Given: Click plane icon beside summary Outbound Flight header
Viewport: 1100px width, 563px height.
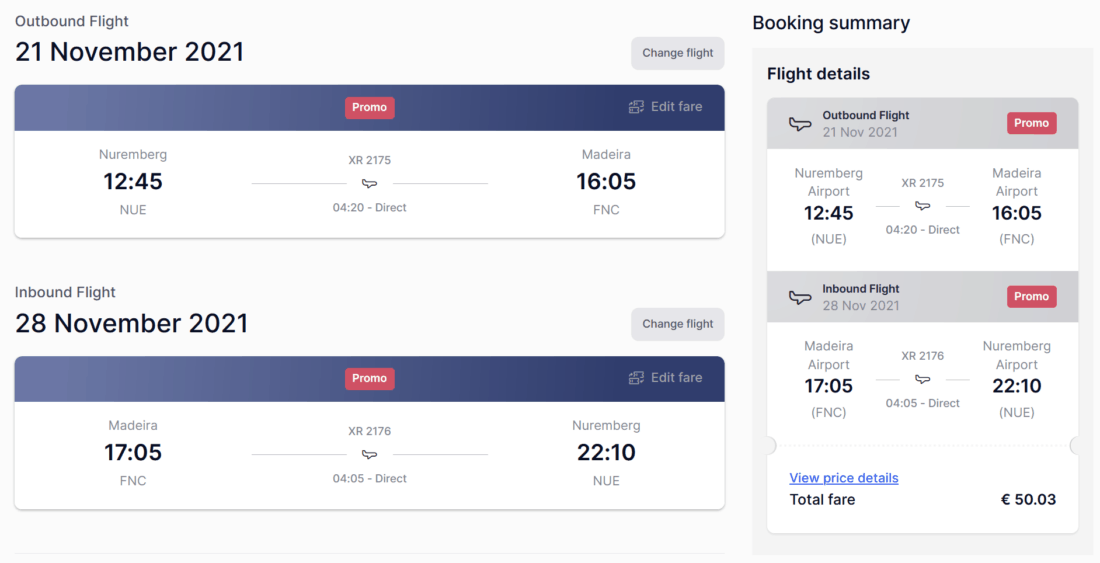Looking at the screenshot, I should 800,124.
